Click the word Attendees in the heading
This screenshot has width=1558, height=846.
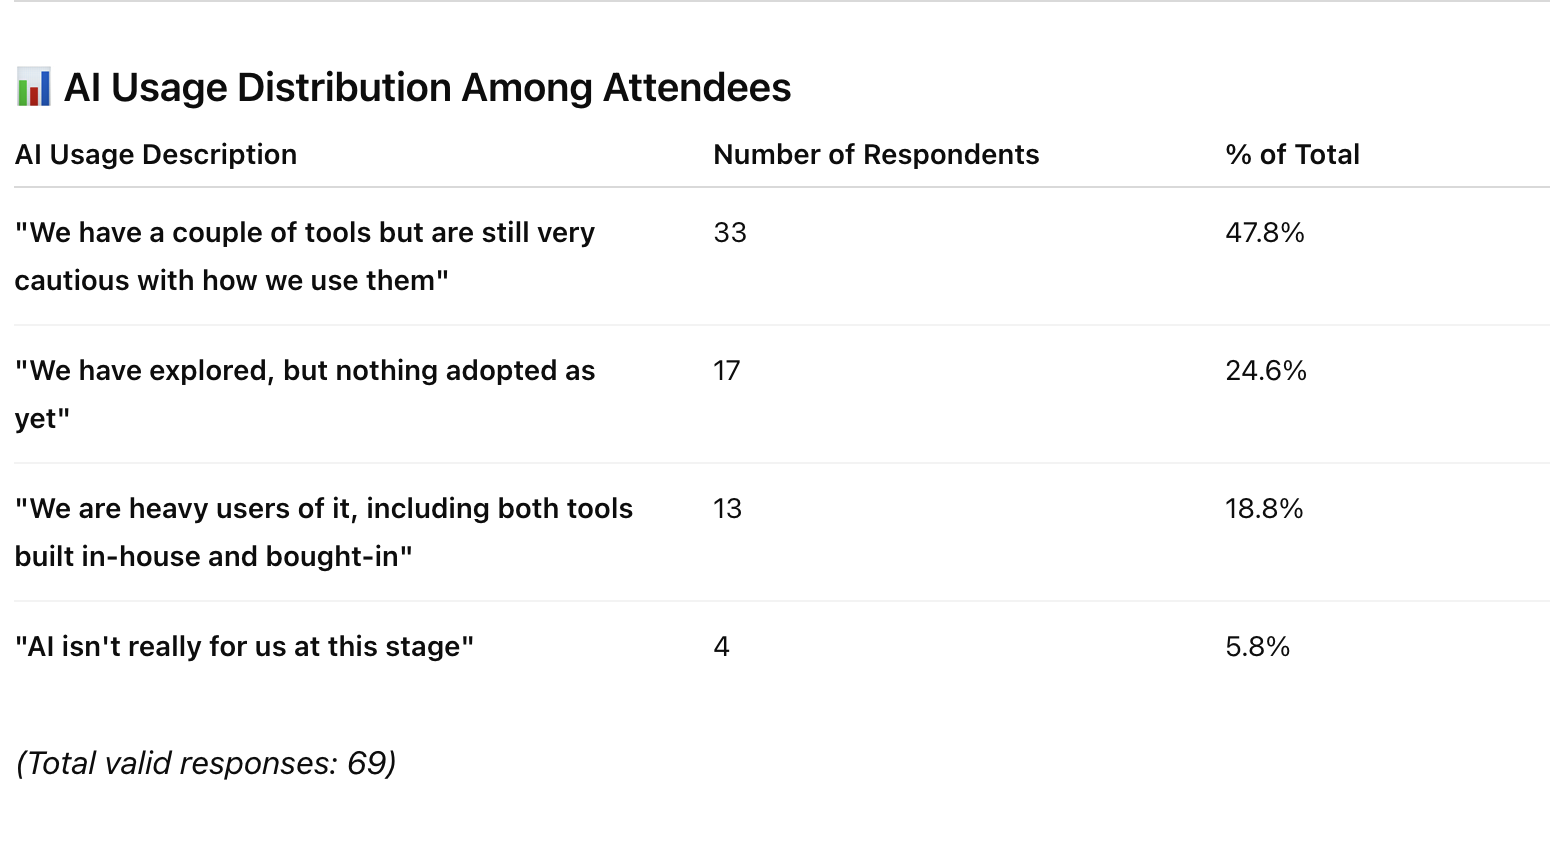coord(697,88)
